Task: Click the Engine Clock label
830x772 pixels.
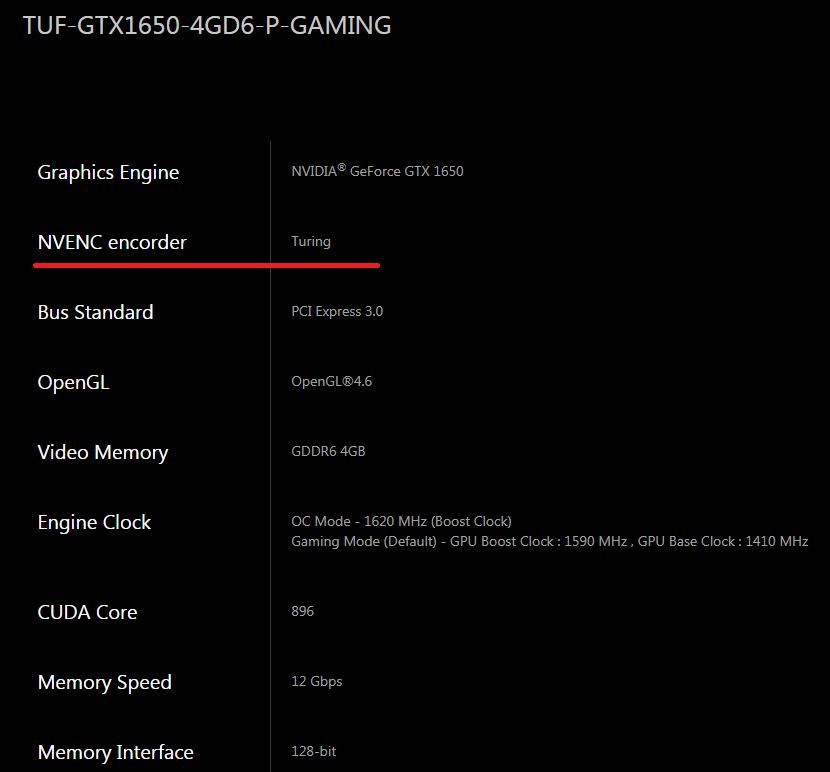Action: click(94, 523)
